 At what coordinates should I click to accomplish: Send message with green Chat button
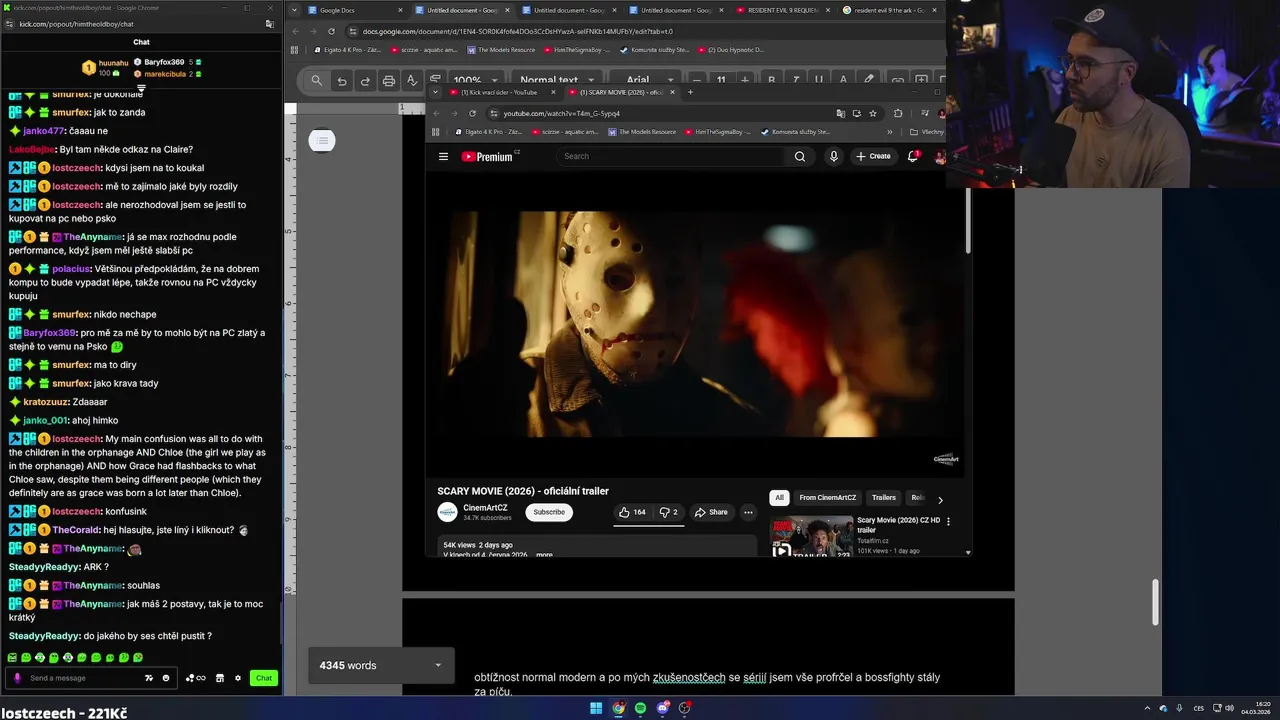(264, 678)
